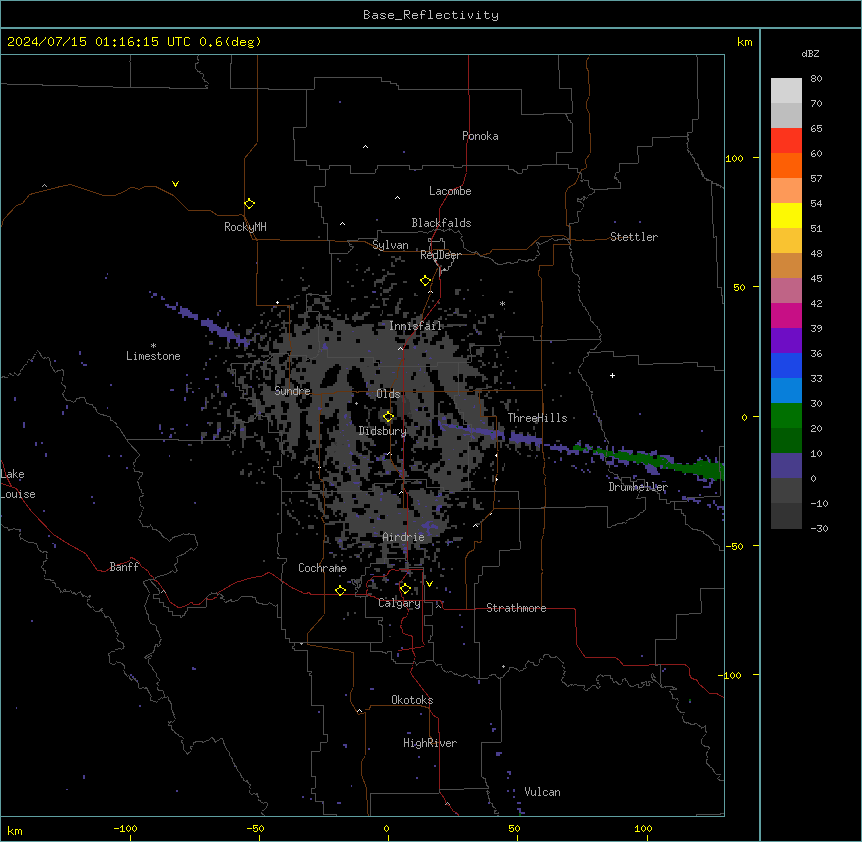Click the 80 value on the dBZ legend
The width and height of the screenshot is (862, 842).
pos(816,78)
